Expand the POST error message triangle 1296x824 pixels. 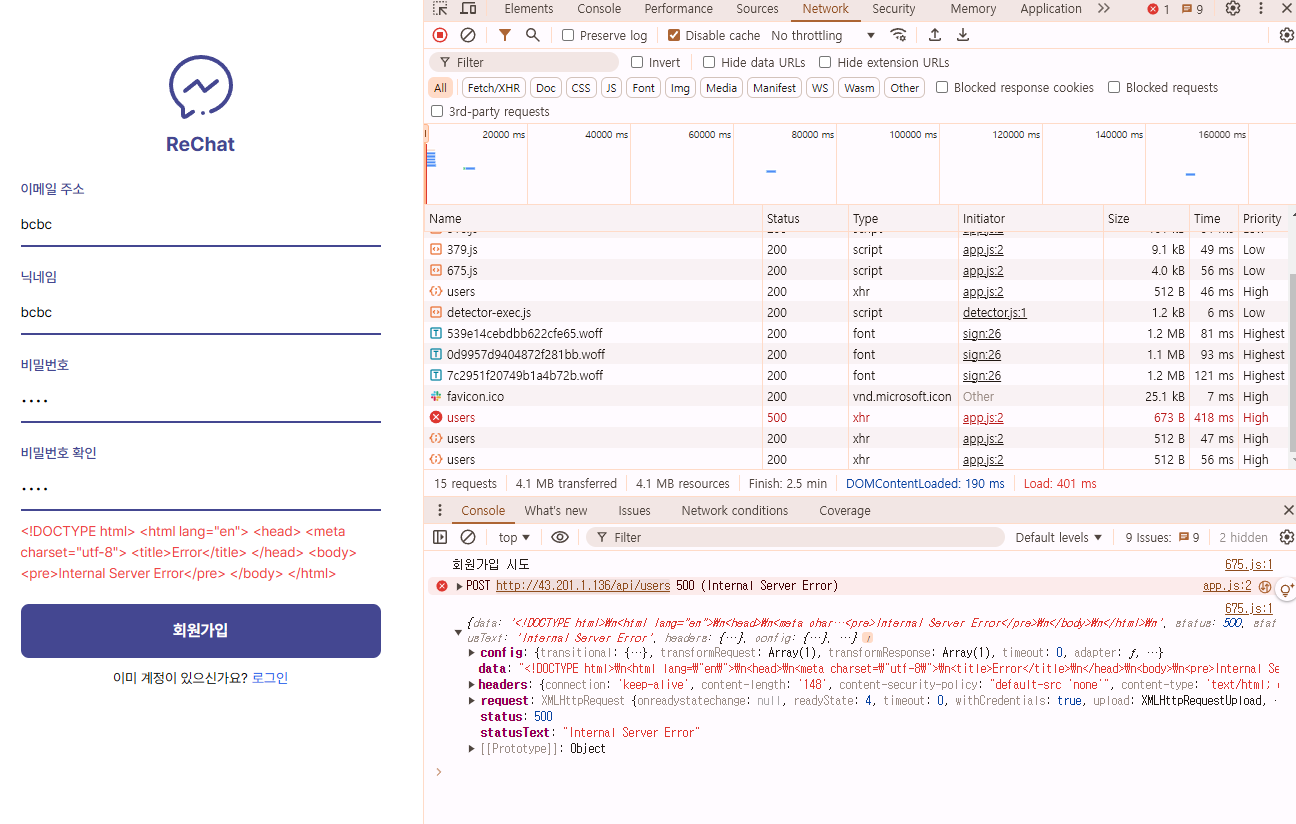460,586
